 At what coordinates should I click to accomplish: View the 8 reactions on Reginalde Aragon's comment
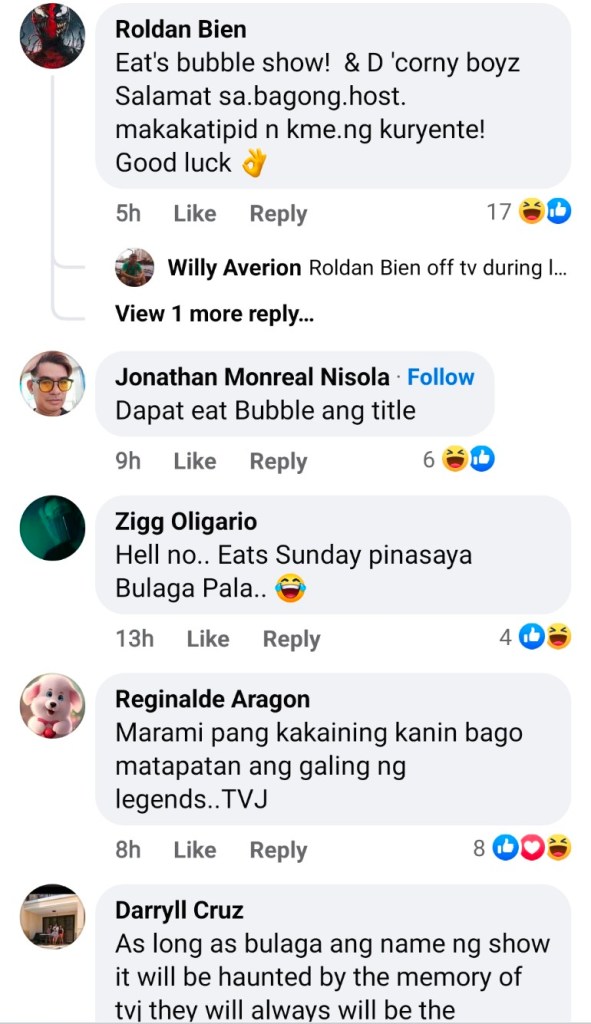(x=522, y=848)
